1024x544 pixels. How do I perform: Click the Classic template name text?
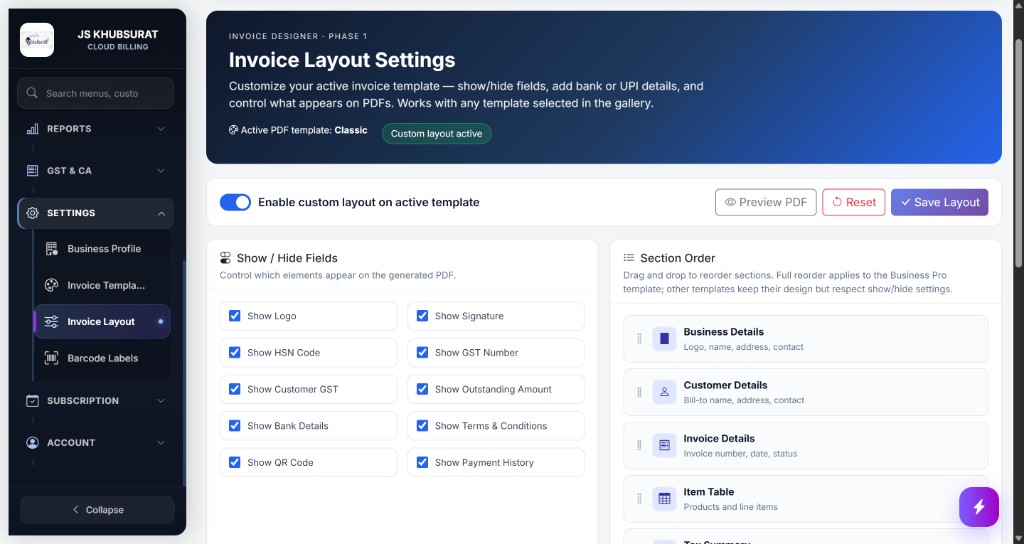[x=351, y=130]
